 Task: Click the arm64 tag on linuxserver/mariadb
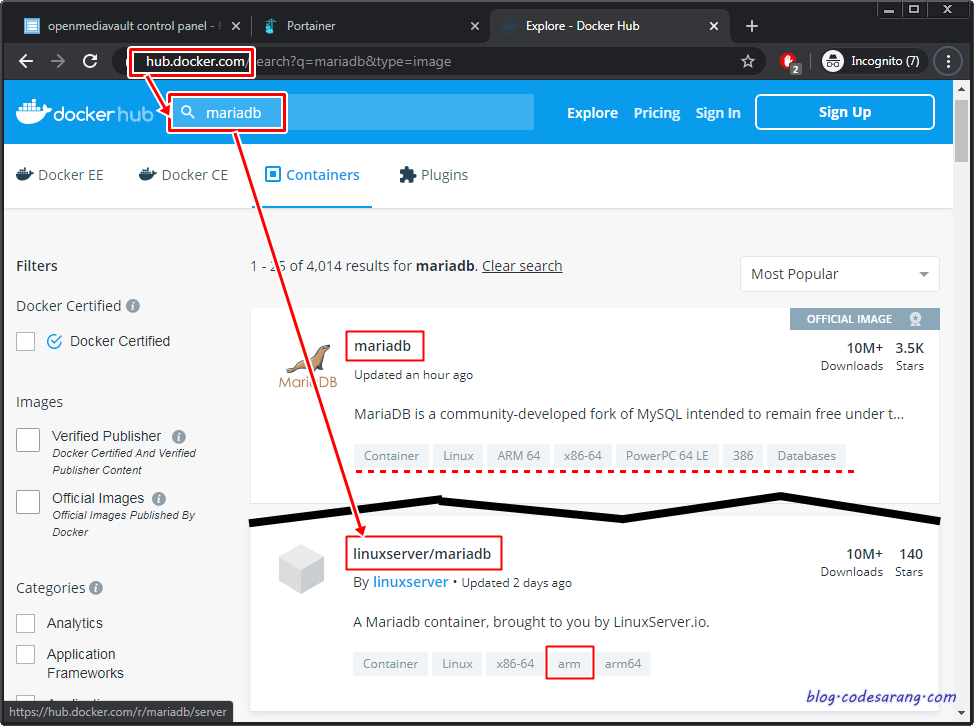tap(623, 664)
